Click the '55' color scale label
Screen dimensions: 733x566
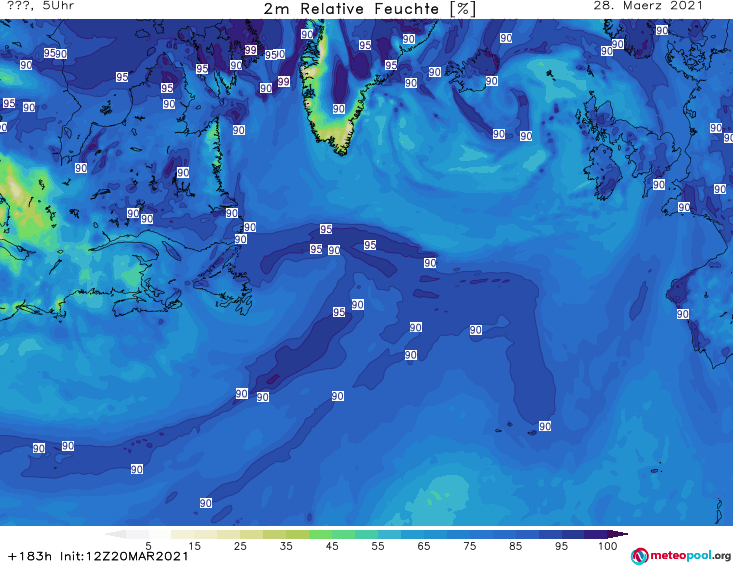[x=378, y=546]
